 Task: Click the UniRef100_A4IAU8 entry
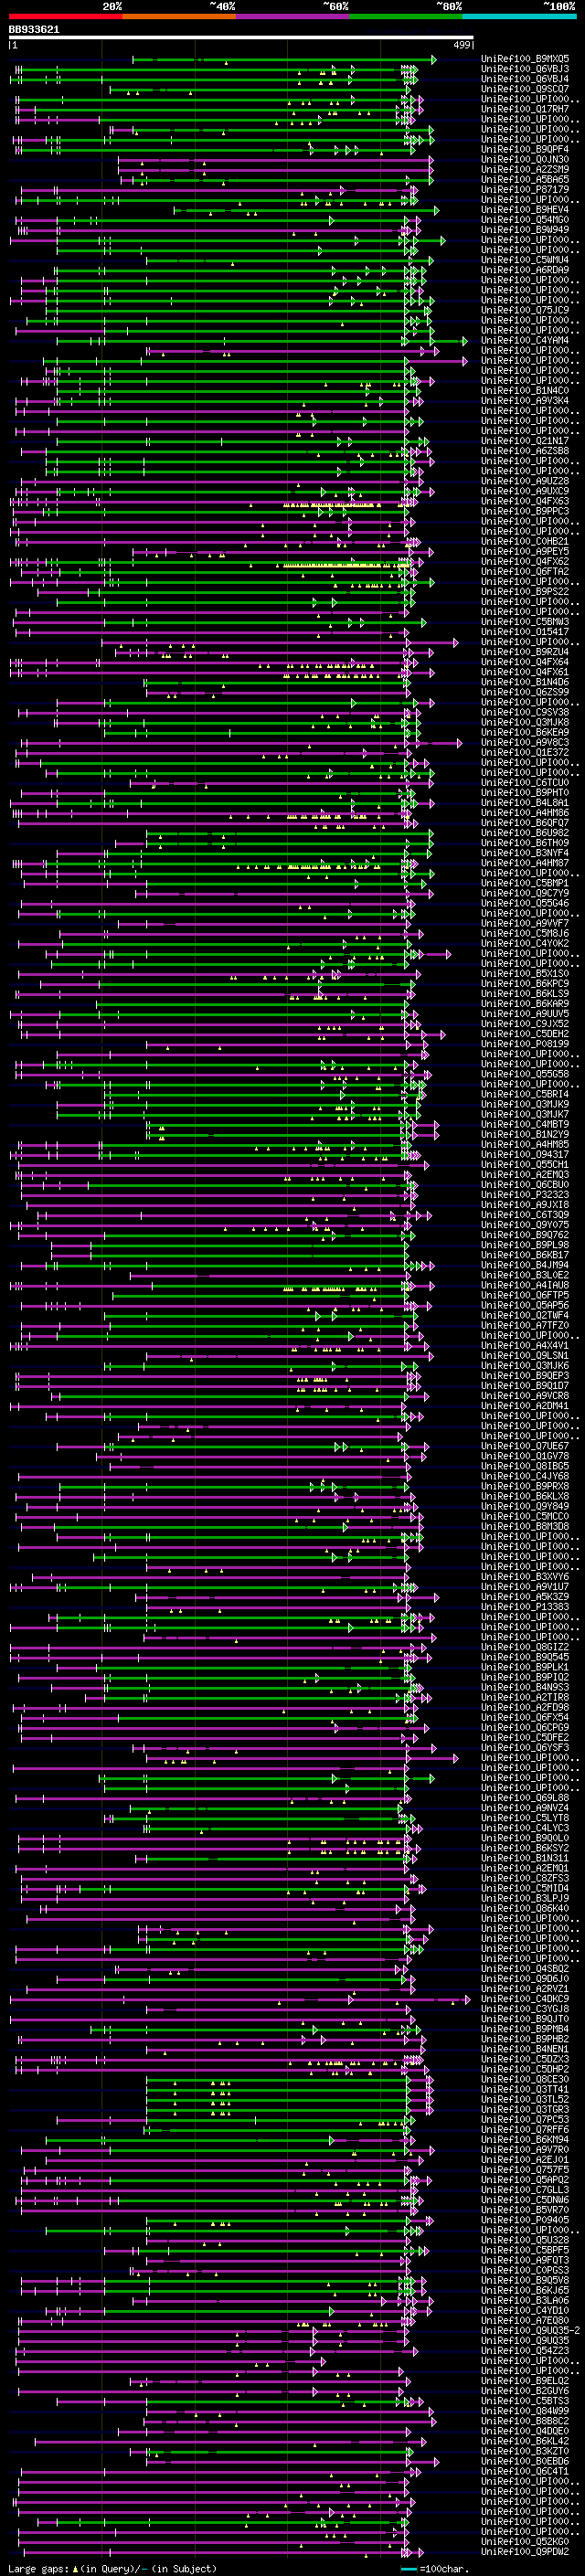525,1285
